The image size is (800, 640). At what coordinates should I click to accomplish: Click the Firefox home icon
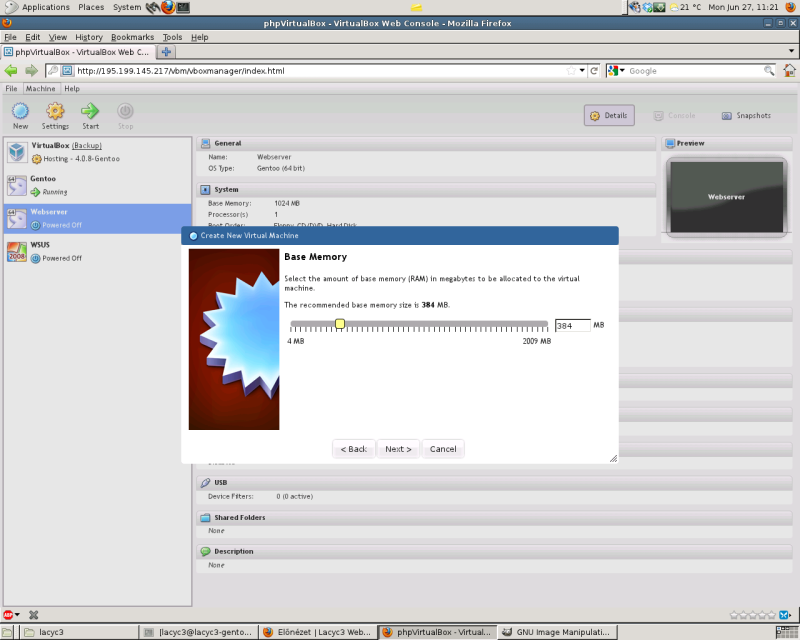[x=789, y=70]
